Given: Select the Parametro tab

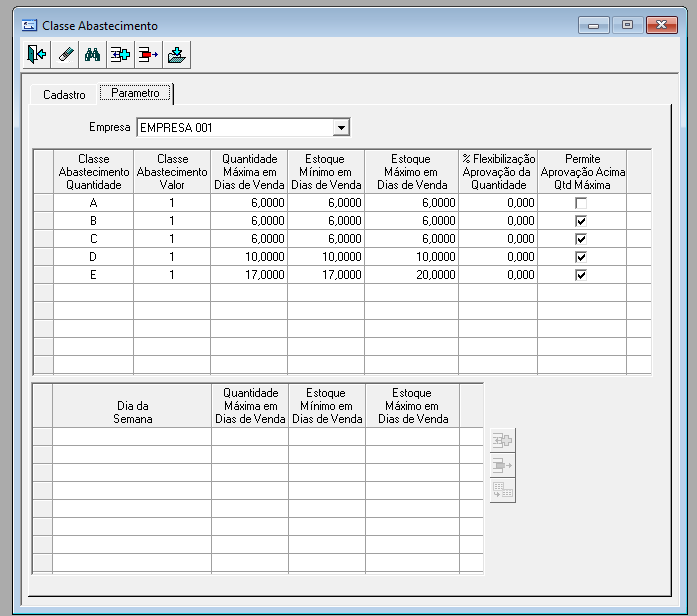Looking at the screenshot, I should (135, 93).
